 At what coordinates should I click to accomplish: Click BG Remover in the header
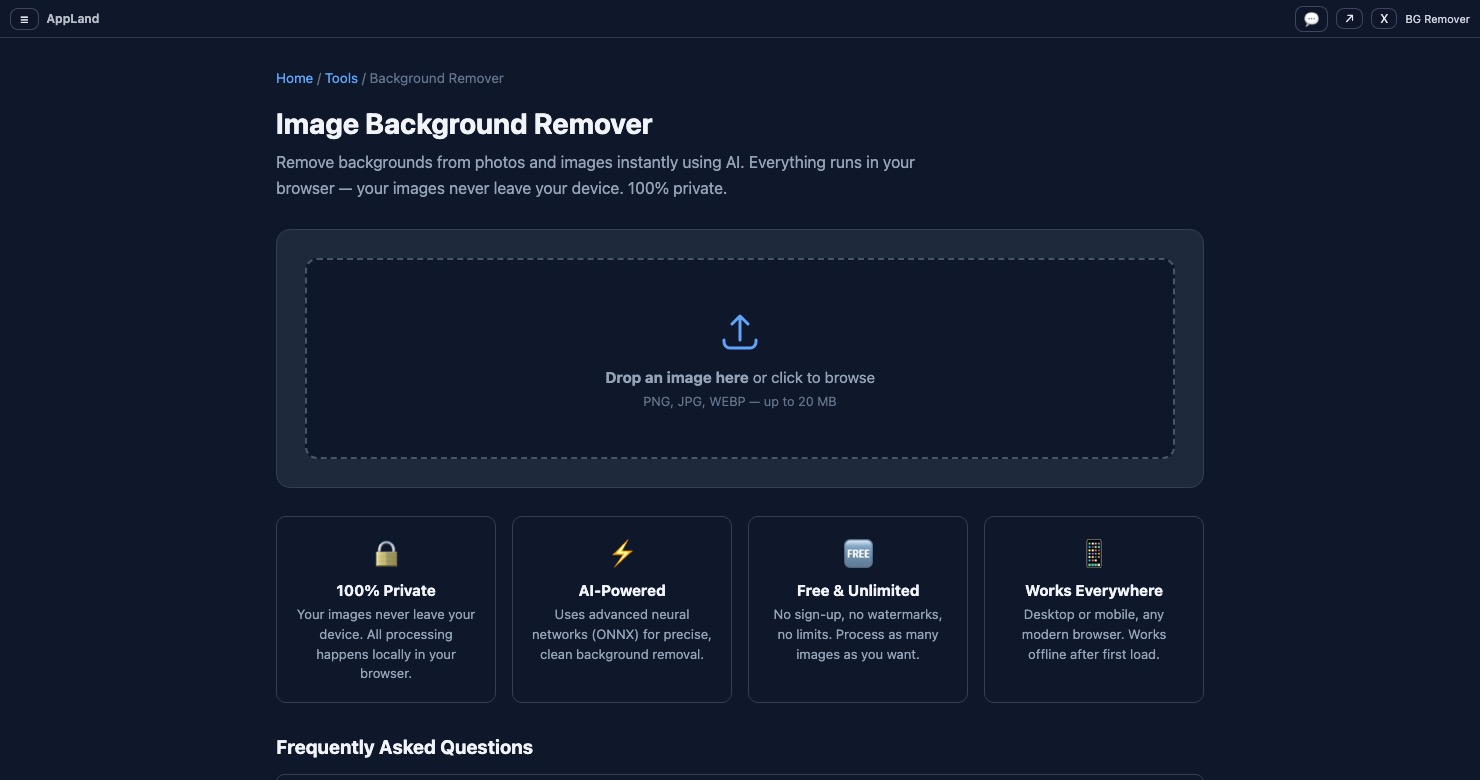1438,18
